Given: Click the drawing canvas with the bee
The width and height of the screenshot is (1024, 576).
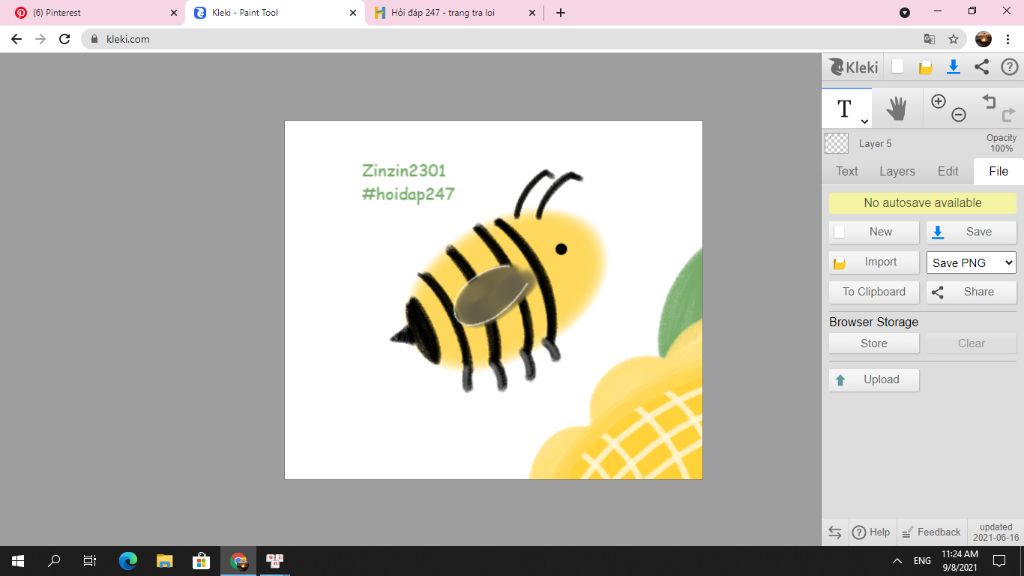Looking at the screenshot, I should click(x=494, y=300).
